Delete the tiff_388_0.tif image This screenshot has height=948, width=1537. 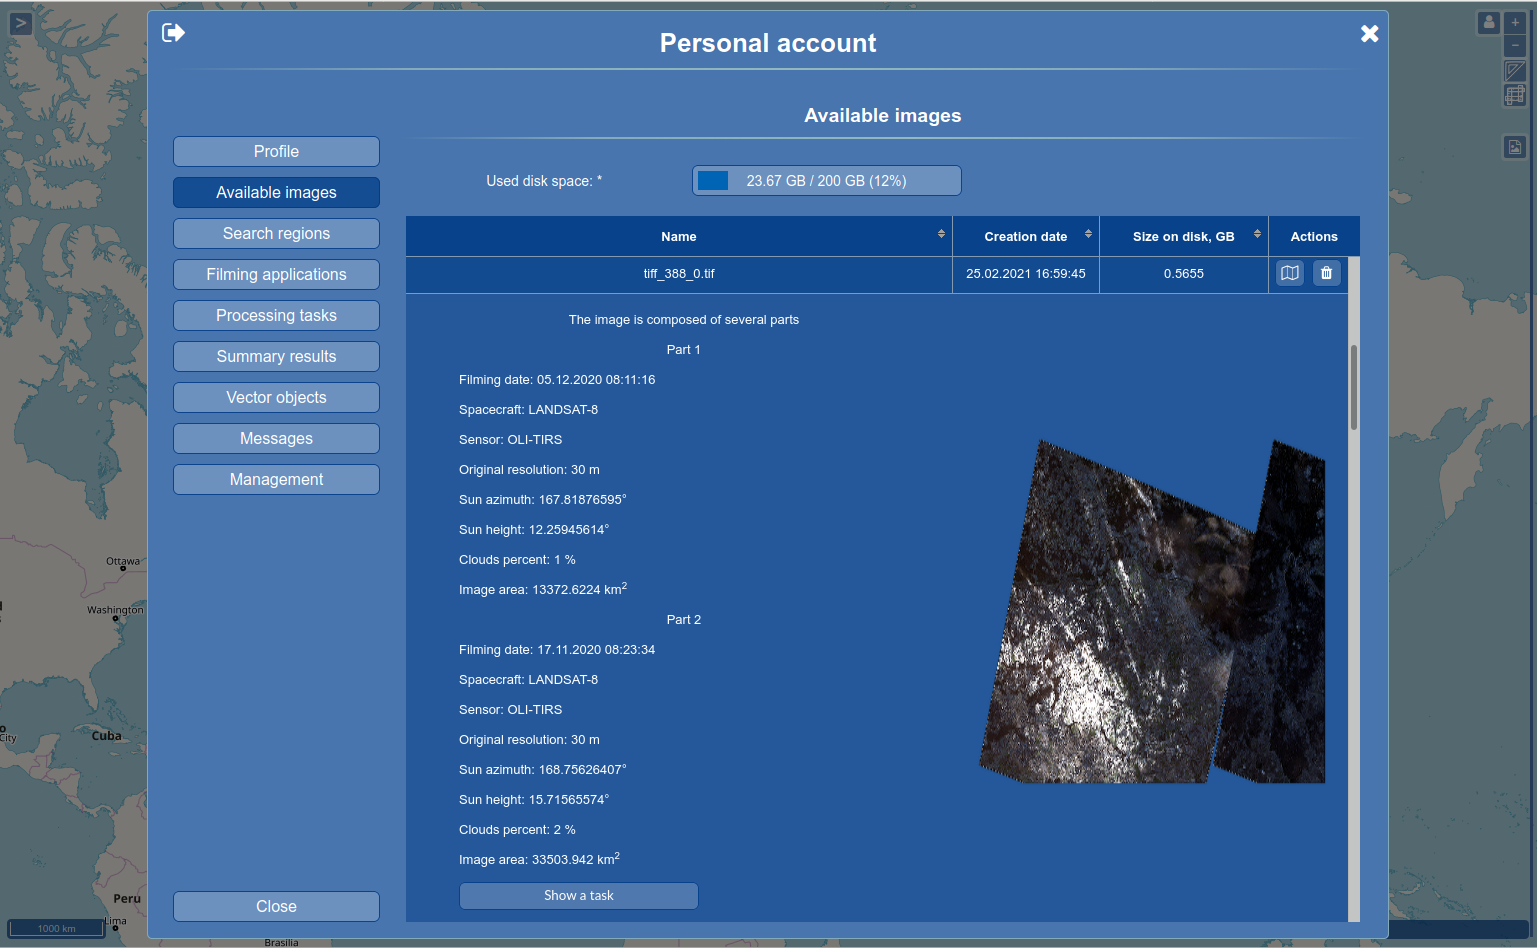pyautogui.click(x=1326, y=273)
